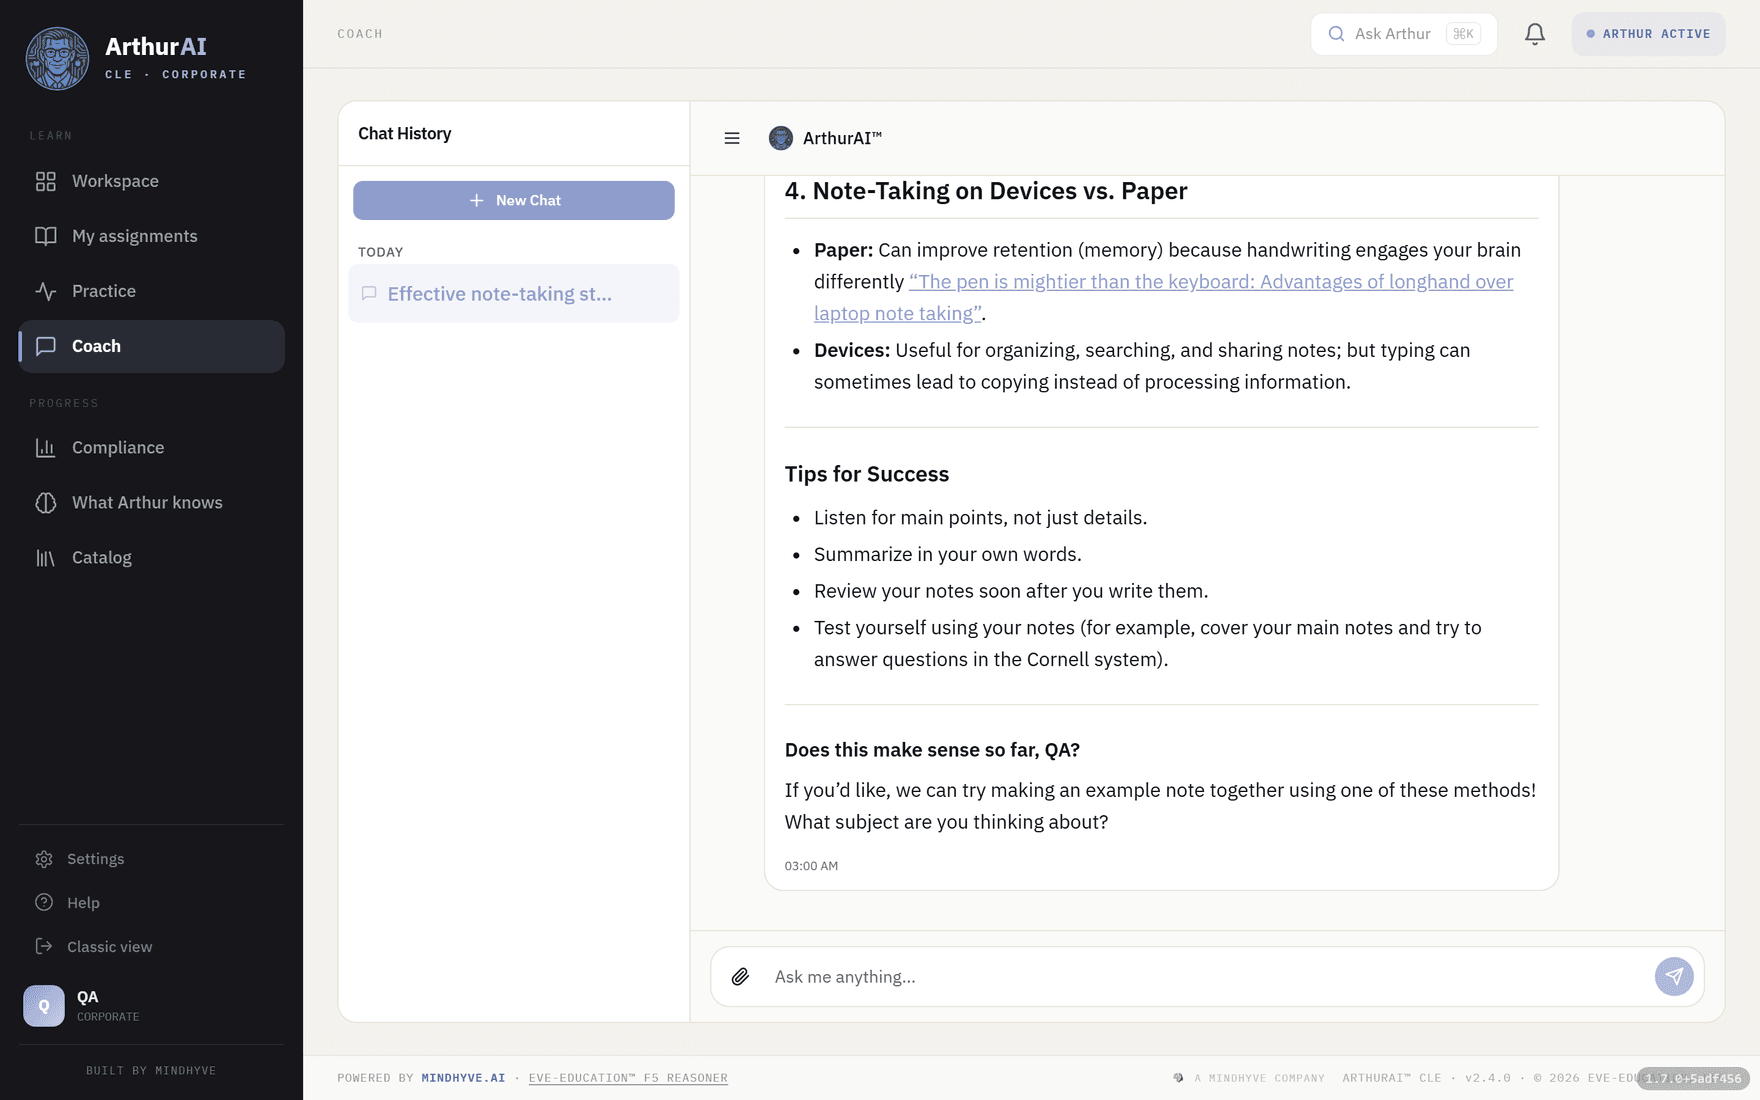Click the paperclip attachment icon
Viewport: 1760px width, 1100px height.
740,977
